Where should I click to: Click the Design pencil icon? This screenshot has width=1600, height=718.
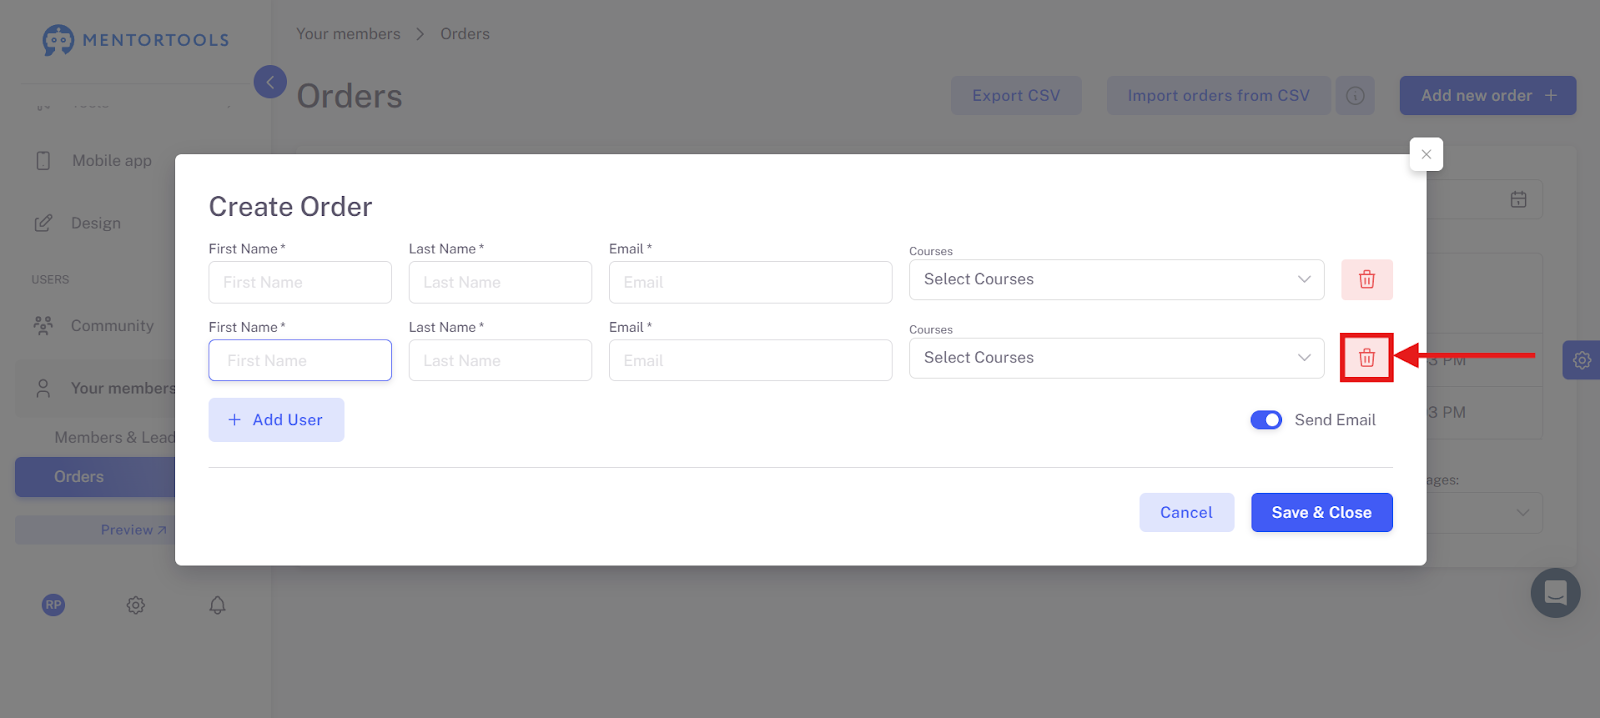click(43, 223)
